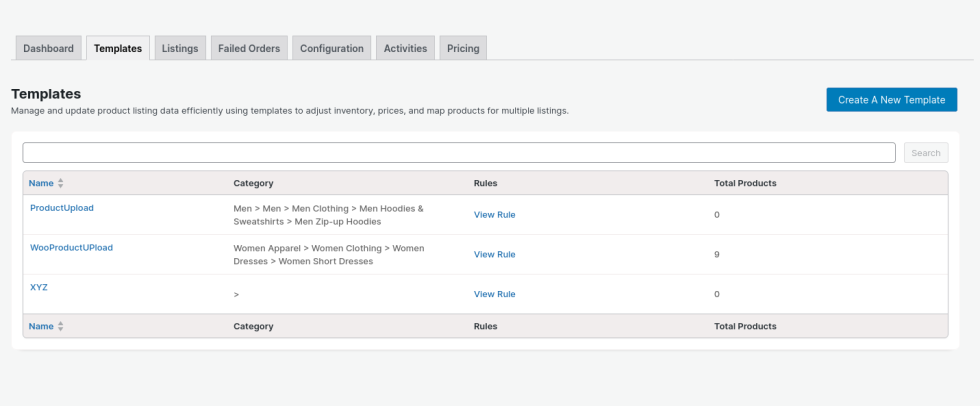Screen dimensions: 980x406
Task: Switch to the Listings tab
Action: pyautogui.click(x=180, y=48)
